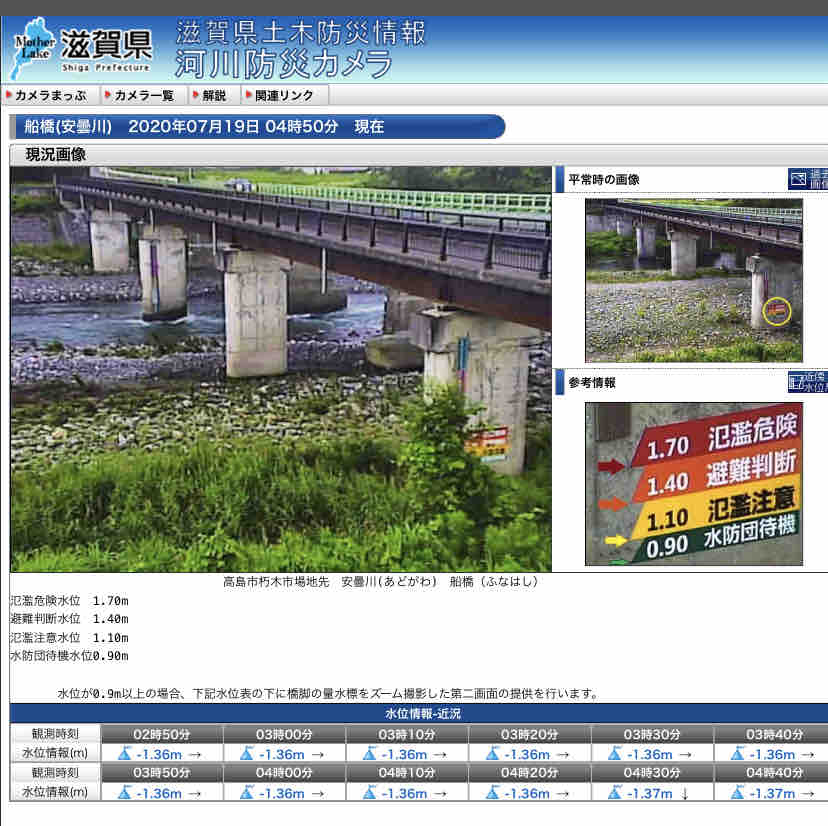Click the 氾濫注意水位 1.10m line
The height and width of the screenshot is (826, 828).
[69, 637]
